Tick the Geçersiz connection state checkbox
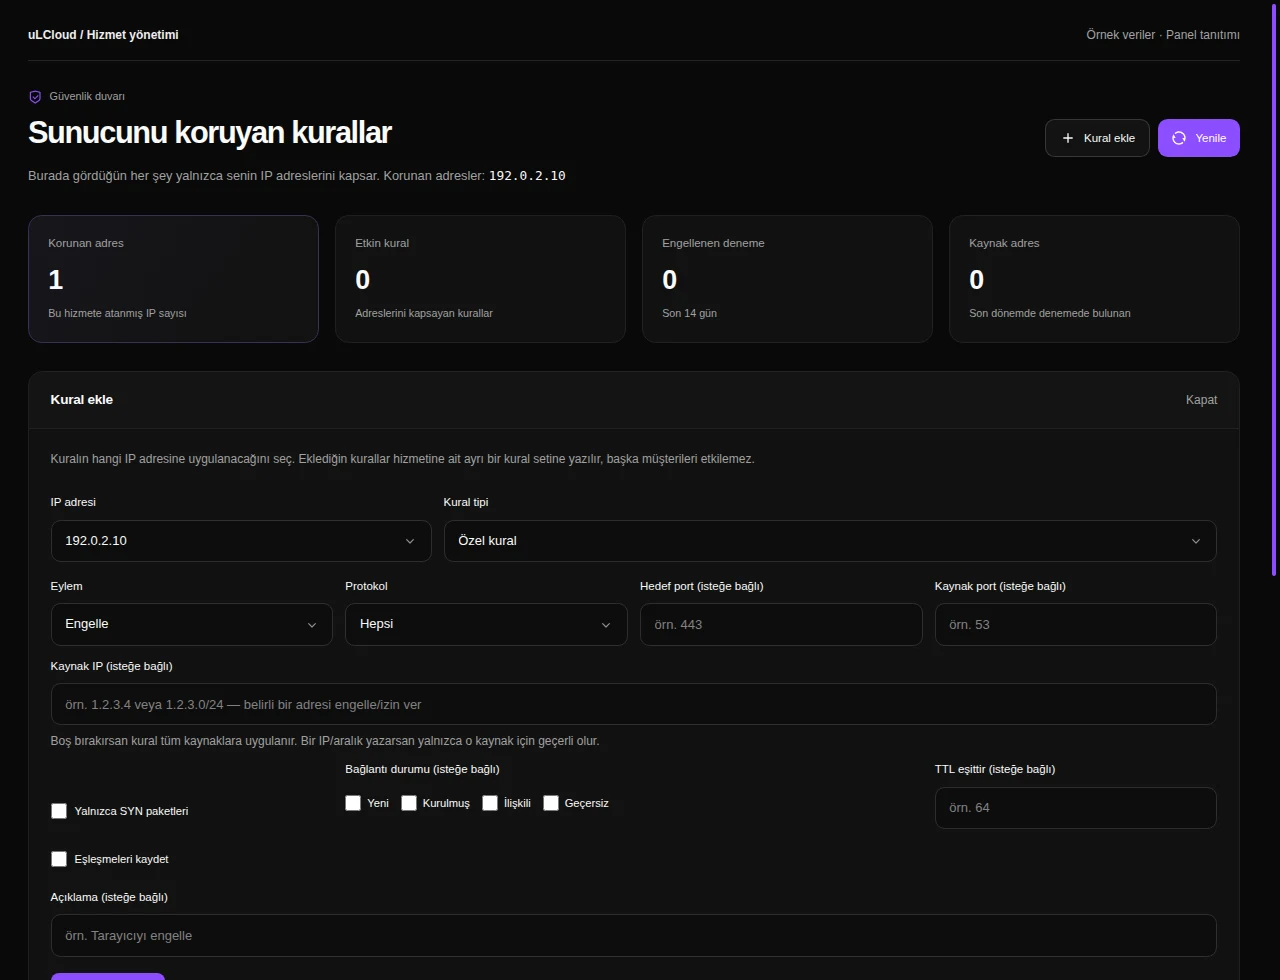 tap(551, 803)
